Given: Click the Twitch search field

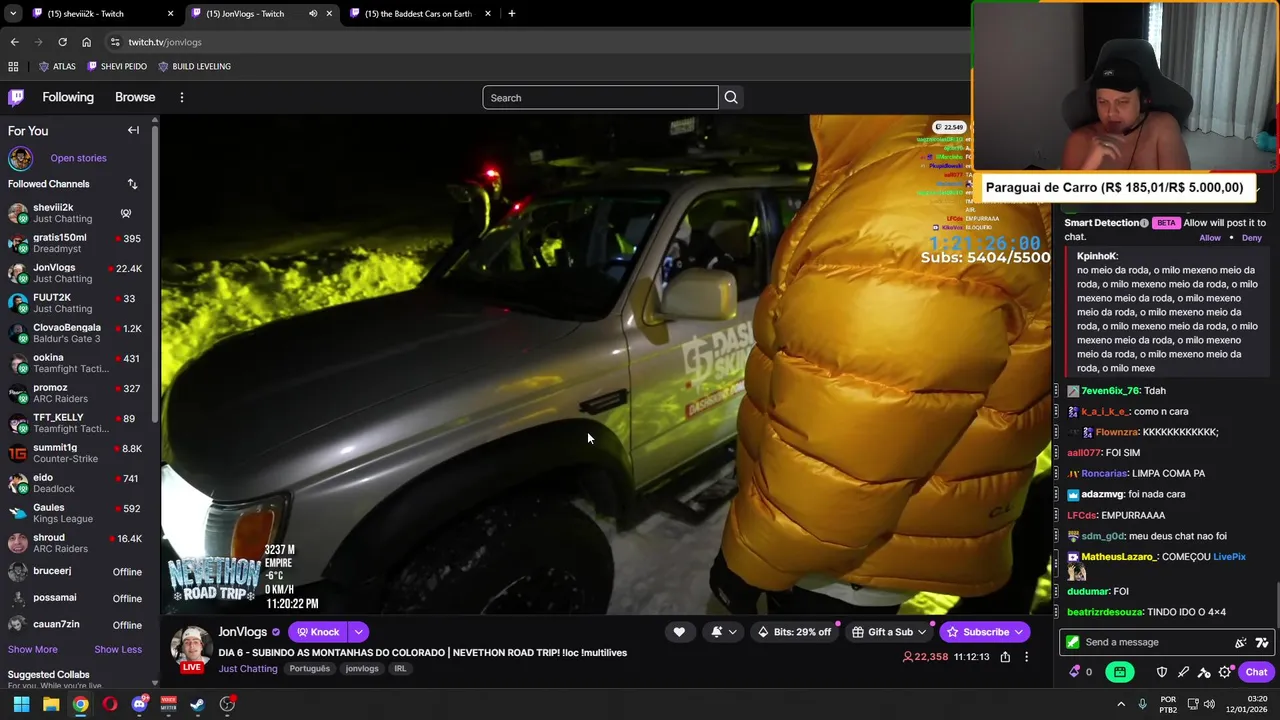Looking at the screenshot, I should 600,97.
